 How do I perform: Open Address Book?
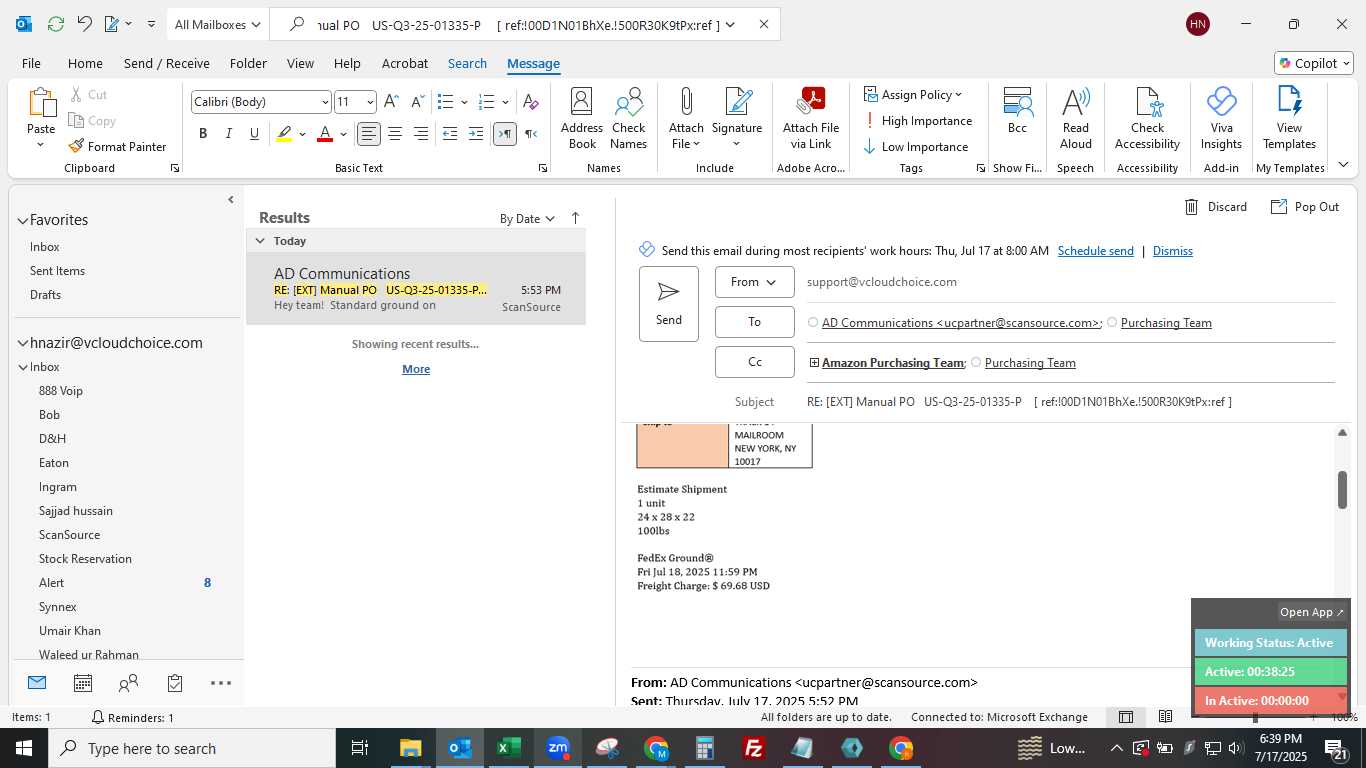click(582, 118)
